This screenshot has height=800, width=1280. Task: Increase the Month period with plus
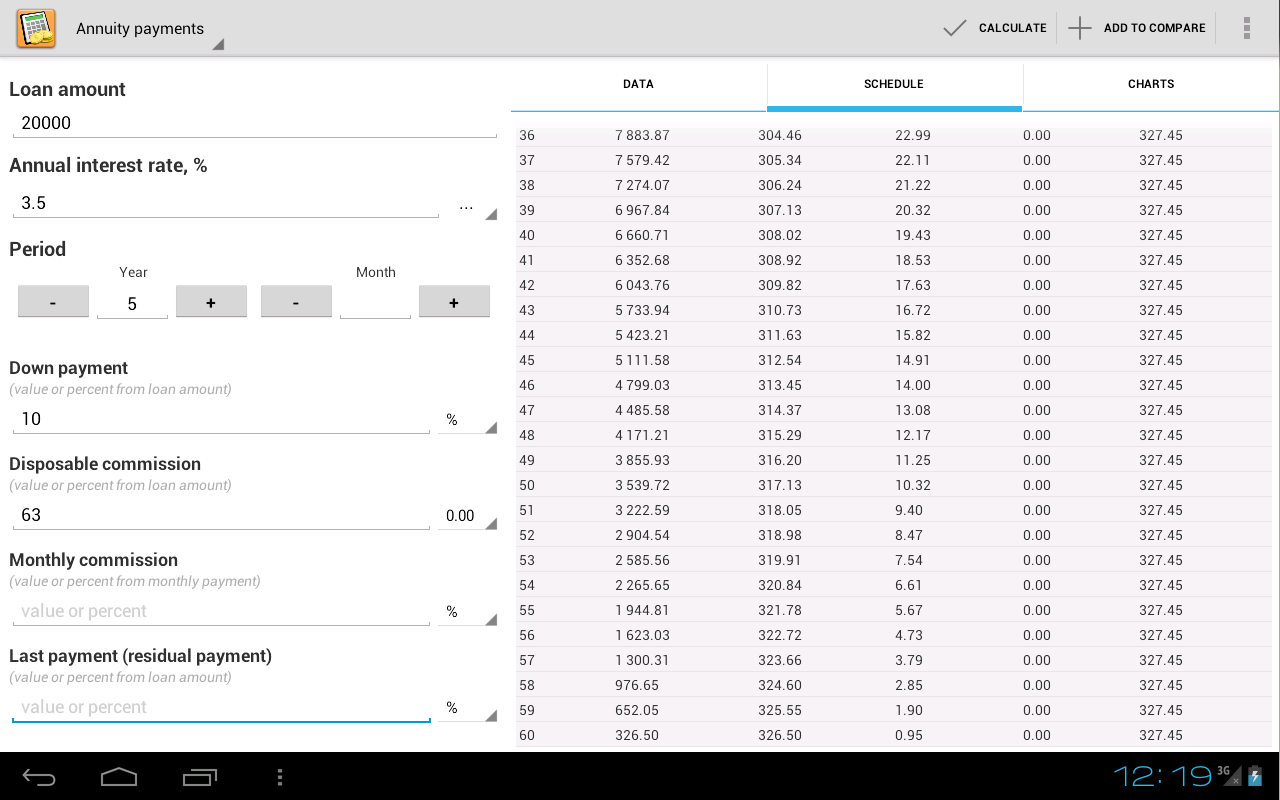[x=454, y=302]
